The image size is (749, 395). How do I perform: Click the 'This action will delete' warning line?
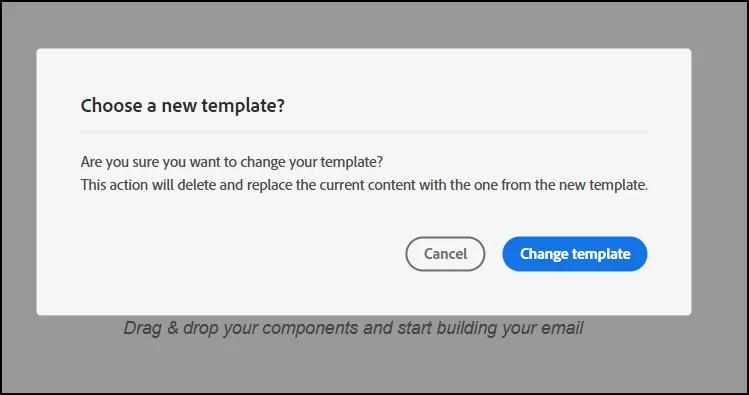(x=364, y=185)
